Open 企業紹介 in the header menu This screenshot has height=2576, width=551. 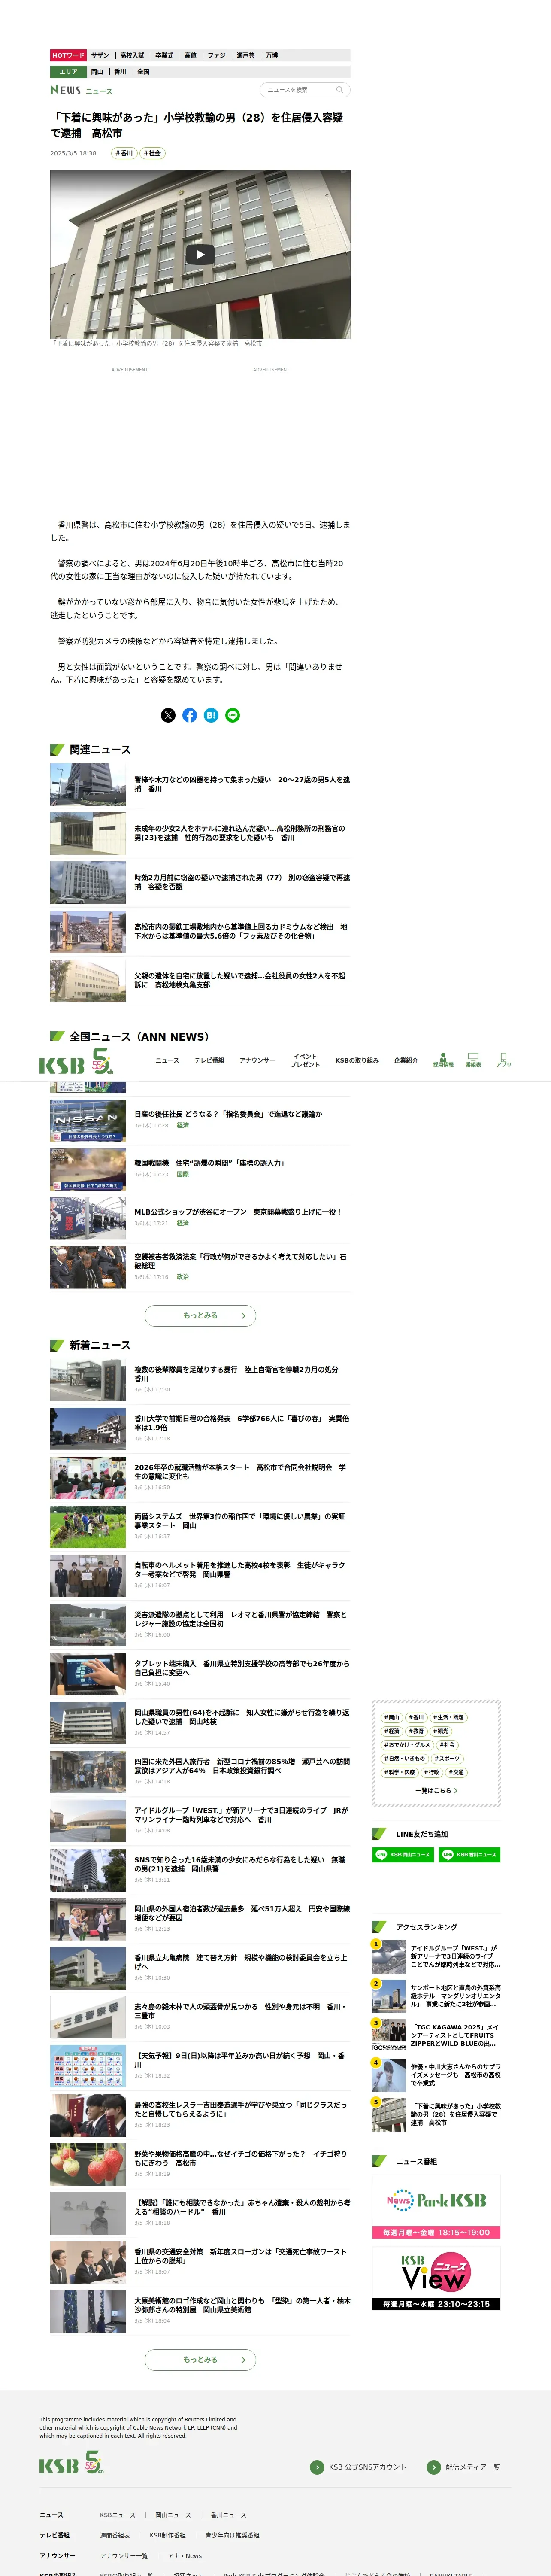point(406,1060)
